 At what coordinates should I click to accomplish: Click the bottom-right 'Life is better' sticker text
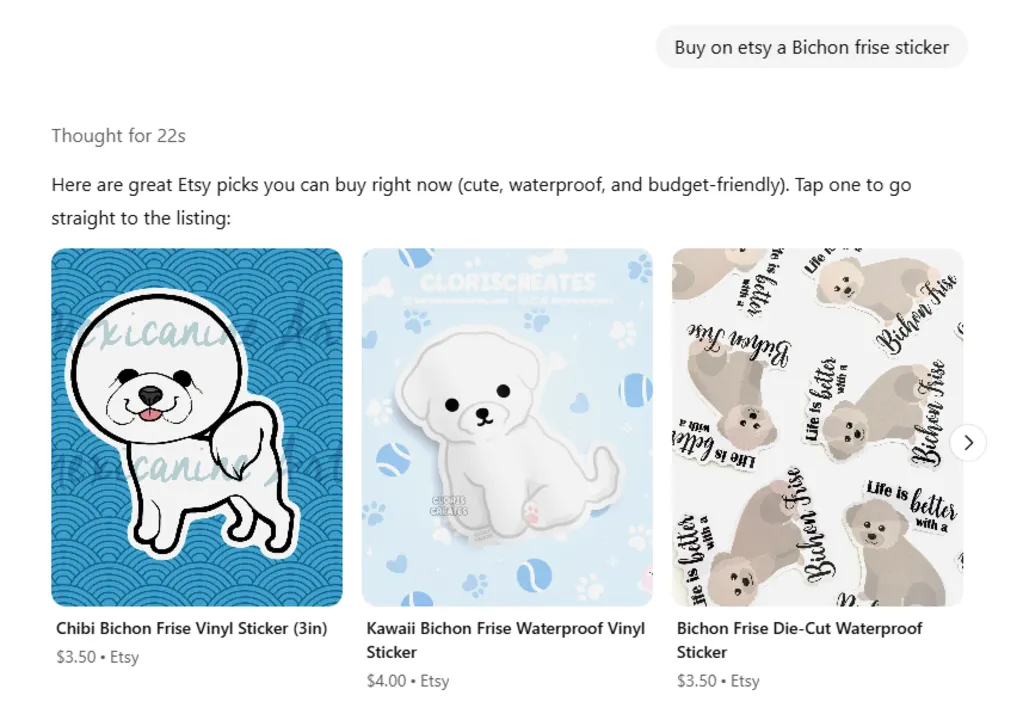(x=913, y=504)
